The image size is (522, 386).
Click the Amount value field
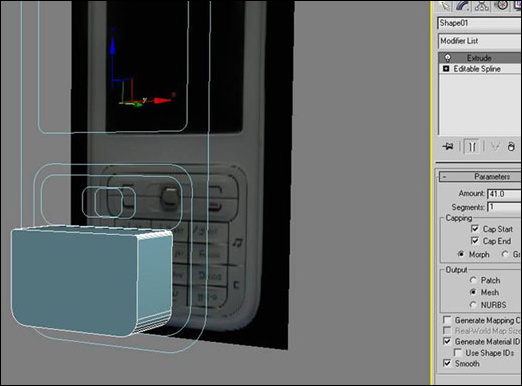click(504, 194)
